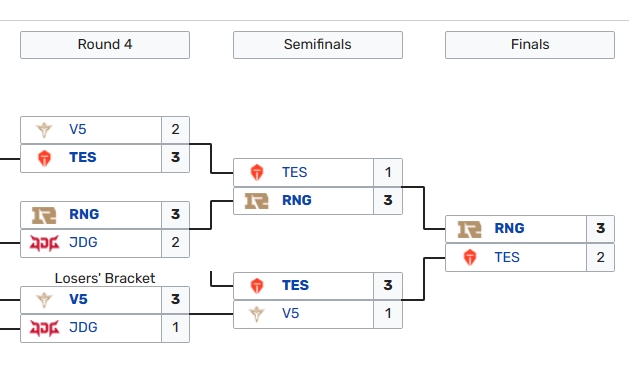Click score 3 beside RNG in Finals
Image resolution: width=629 pixels, height=381 pixels.
click(601, 229)
